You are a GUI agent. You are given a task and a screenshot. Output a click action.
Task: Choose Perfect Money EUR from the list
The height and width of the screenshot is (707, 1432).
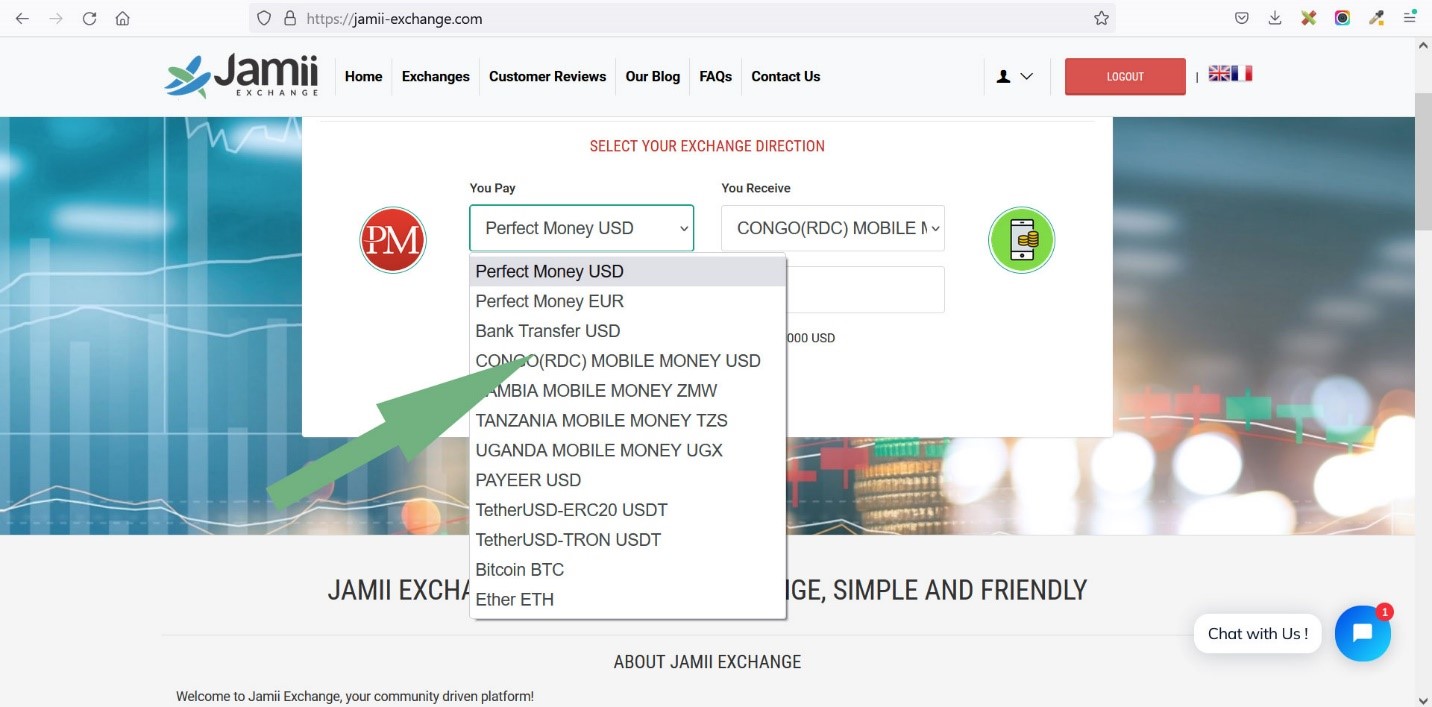[628, 301]
